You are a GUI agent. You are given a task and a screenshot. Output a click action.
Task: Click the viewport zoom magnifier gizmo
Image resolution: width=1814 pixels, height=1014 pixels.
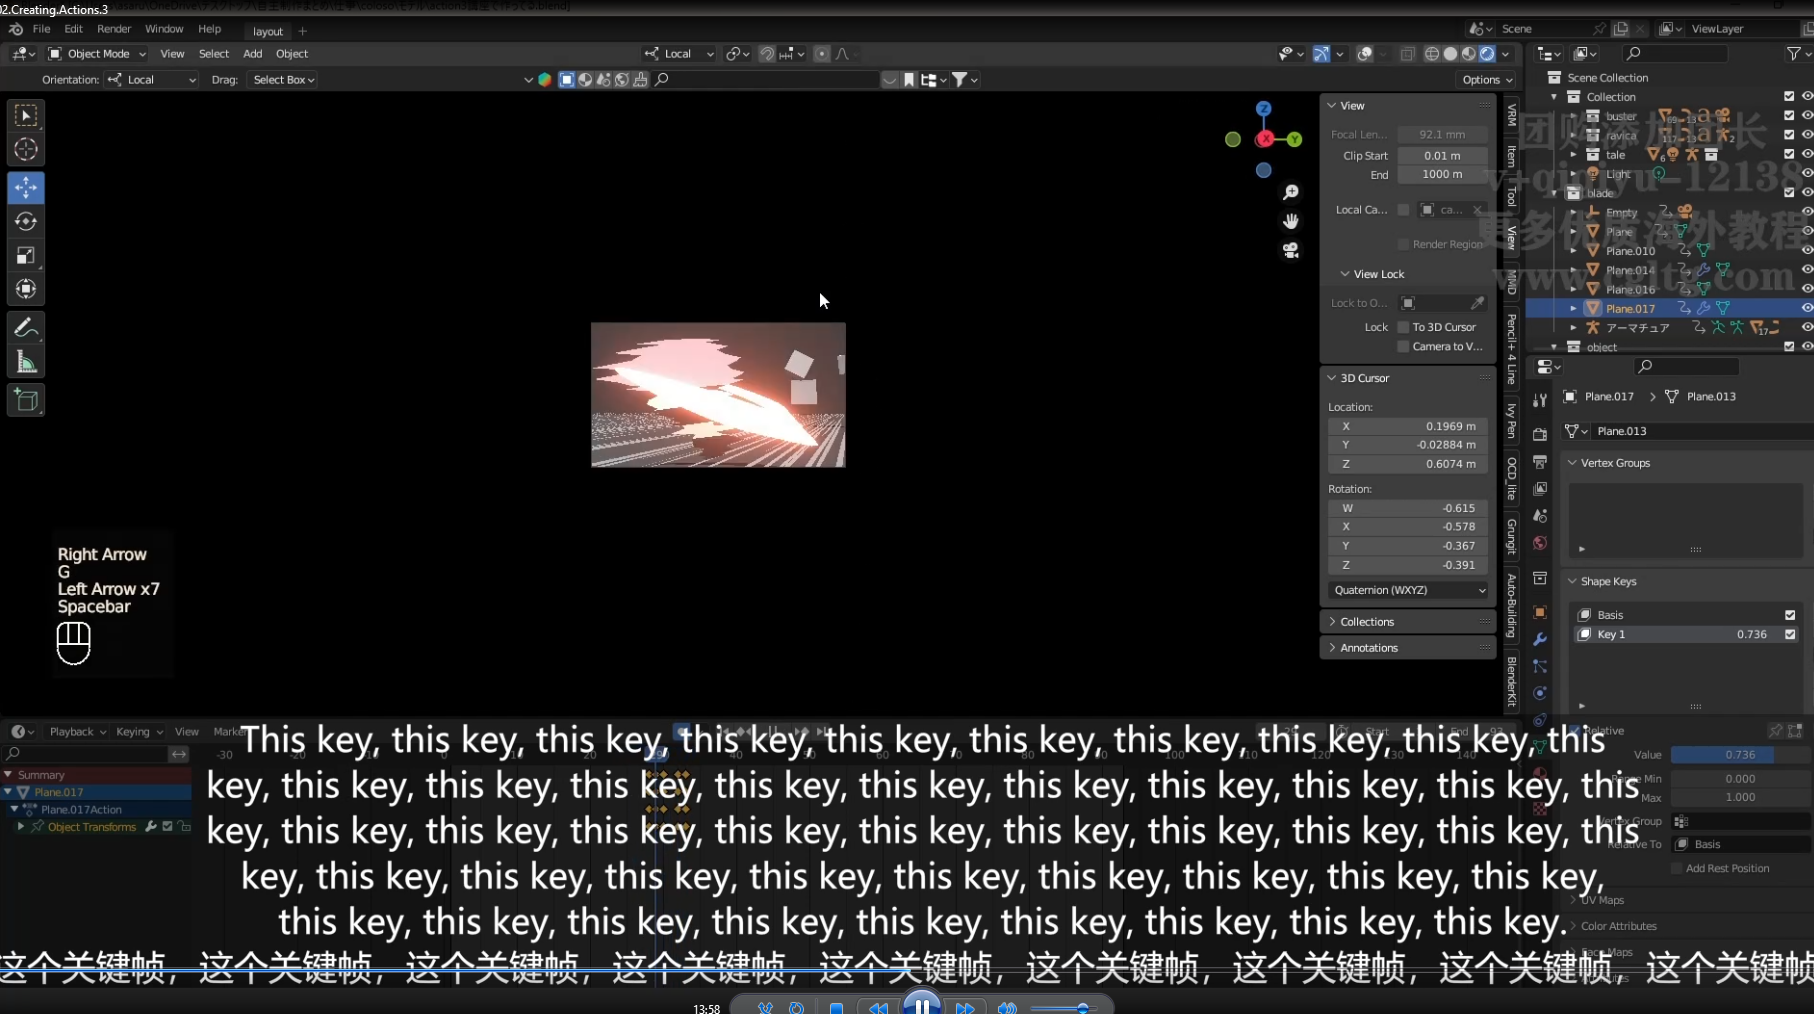tap(1291, 192)
